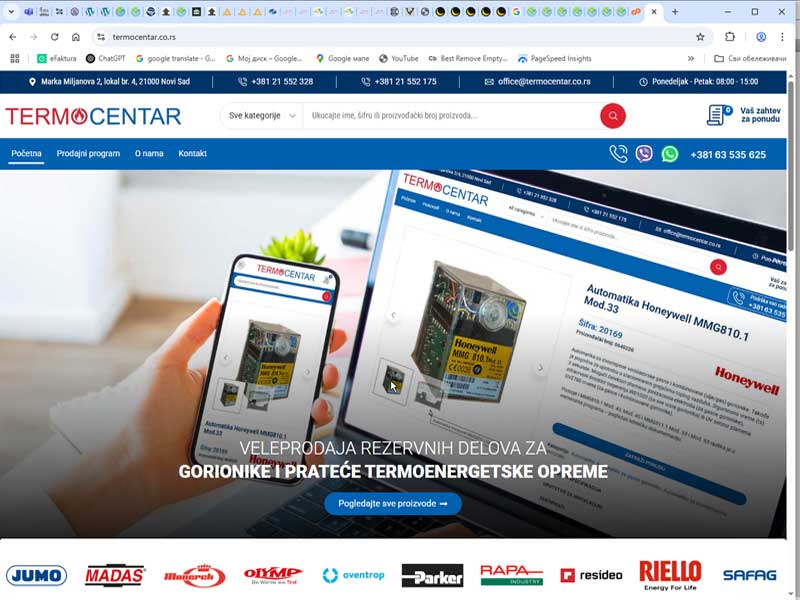This screenshot has height=600, width=800.
Task: Show hidden bookmarks via chevron
Action: [x=690, y=59]
